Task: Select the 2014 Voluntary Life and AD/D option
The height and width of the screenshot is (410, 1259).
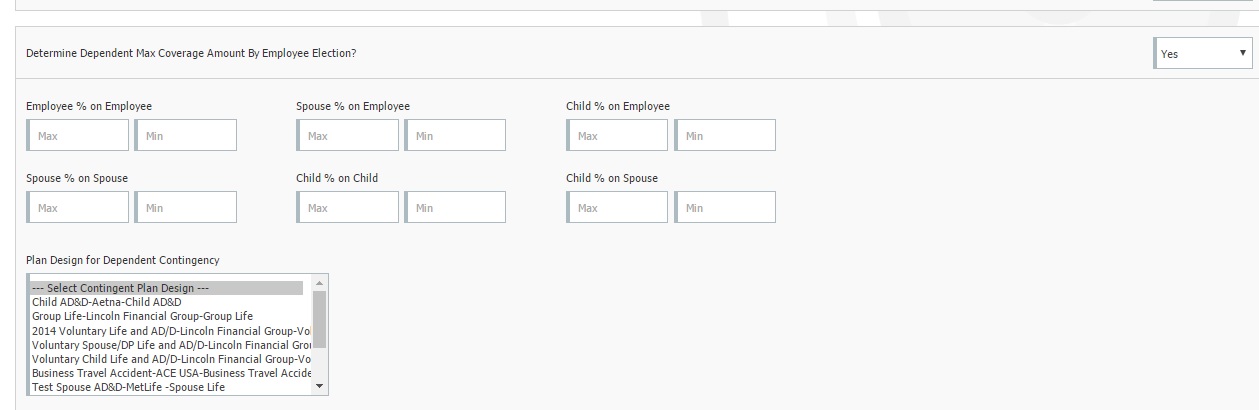Action: [x=171, y=330]
